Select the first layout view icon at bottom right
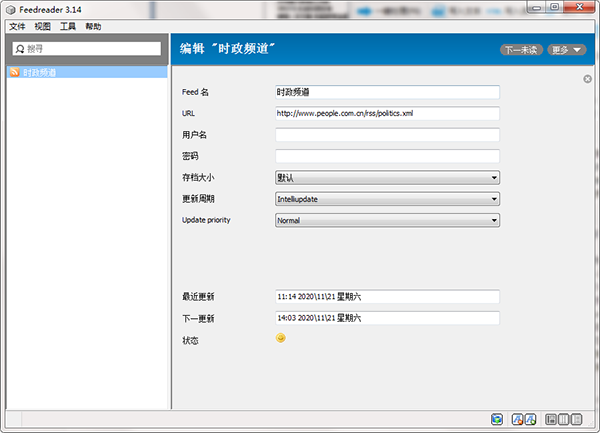600x433 pixels. point(551,419)
